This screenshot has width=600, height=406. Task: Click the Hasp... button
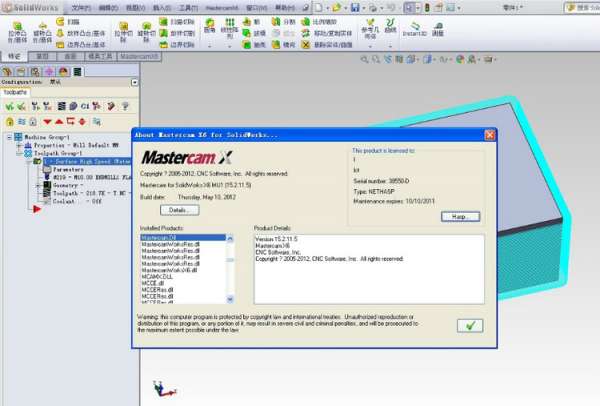459,216
